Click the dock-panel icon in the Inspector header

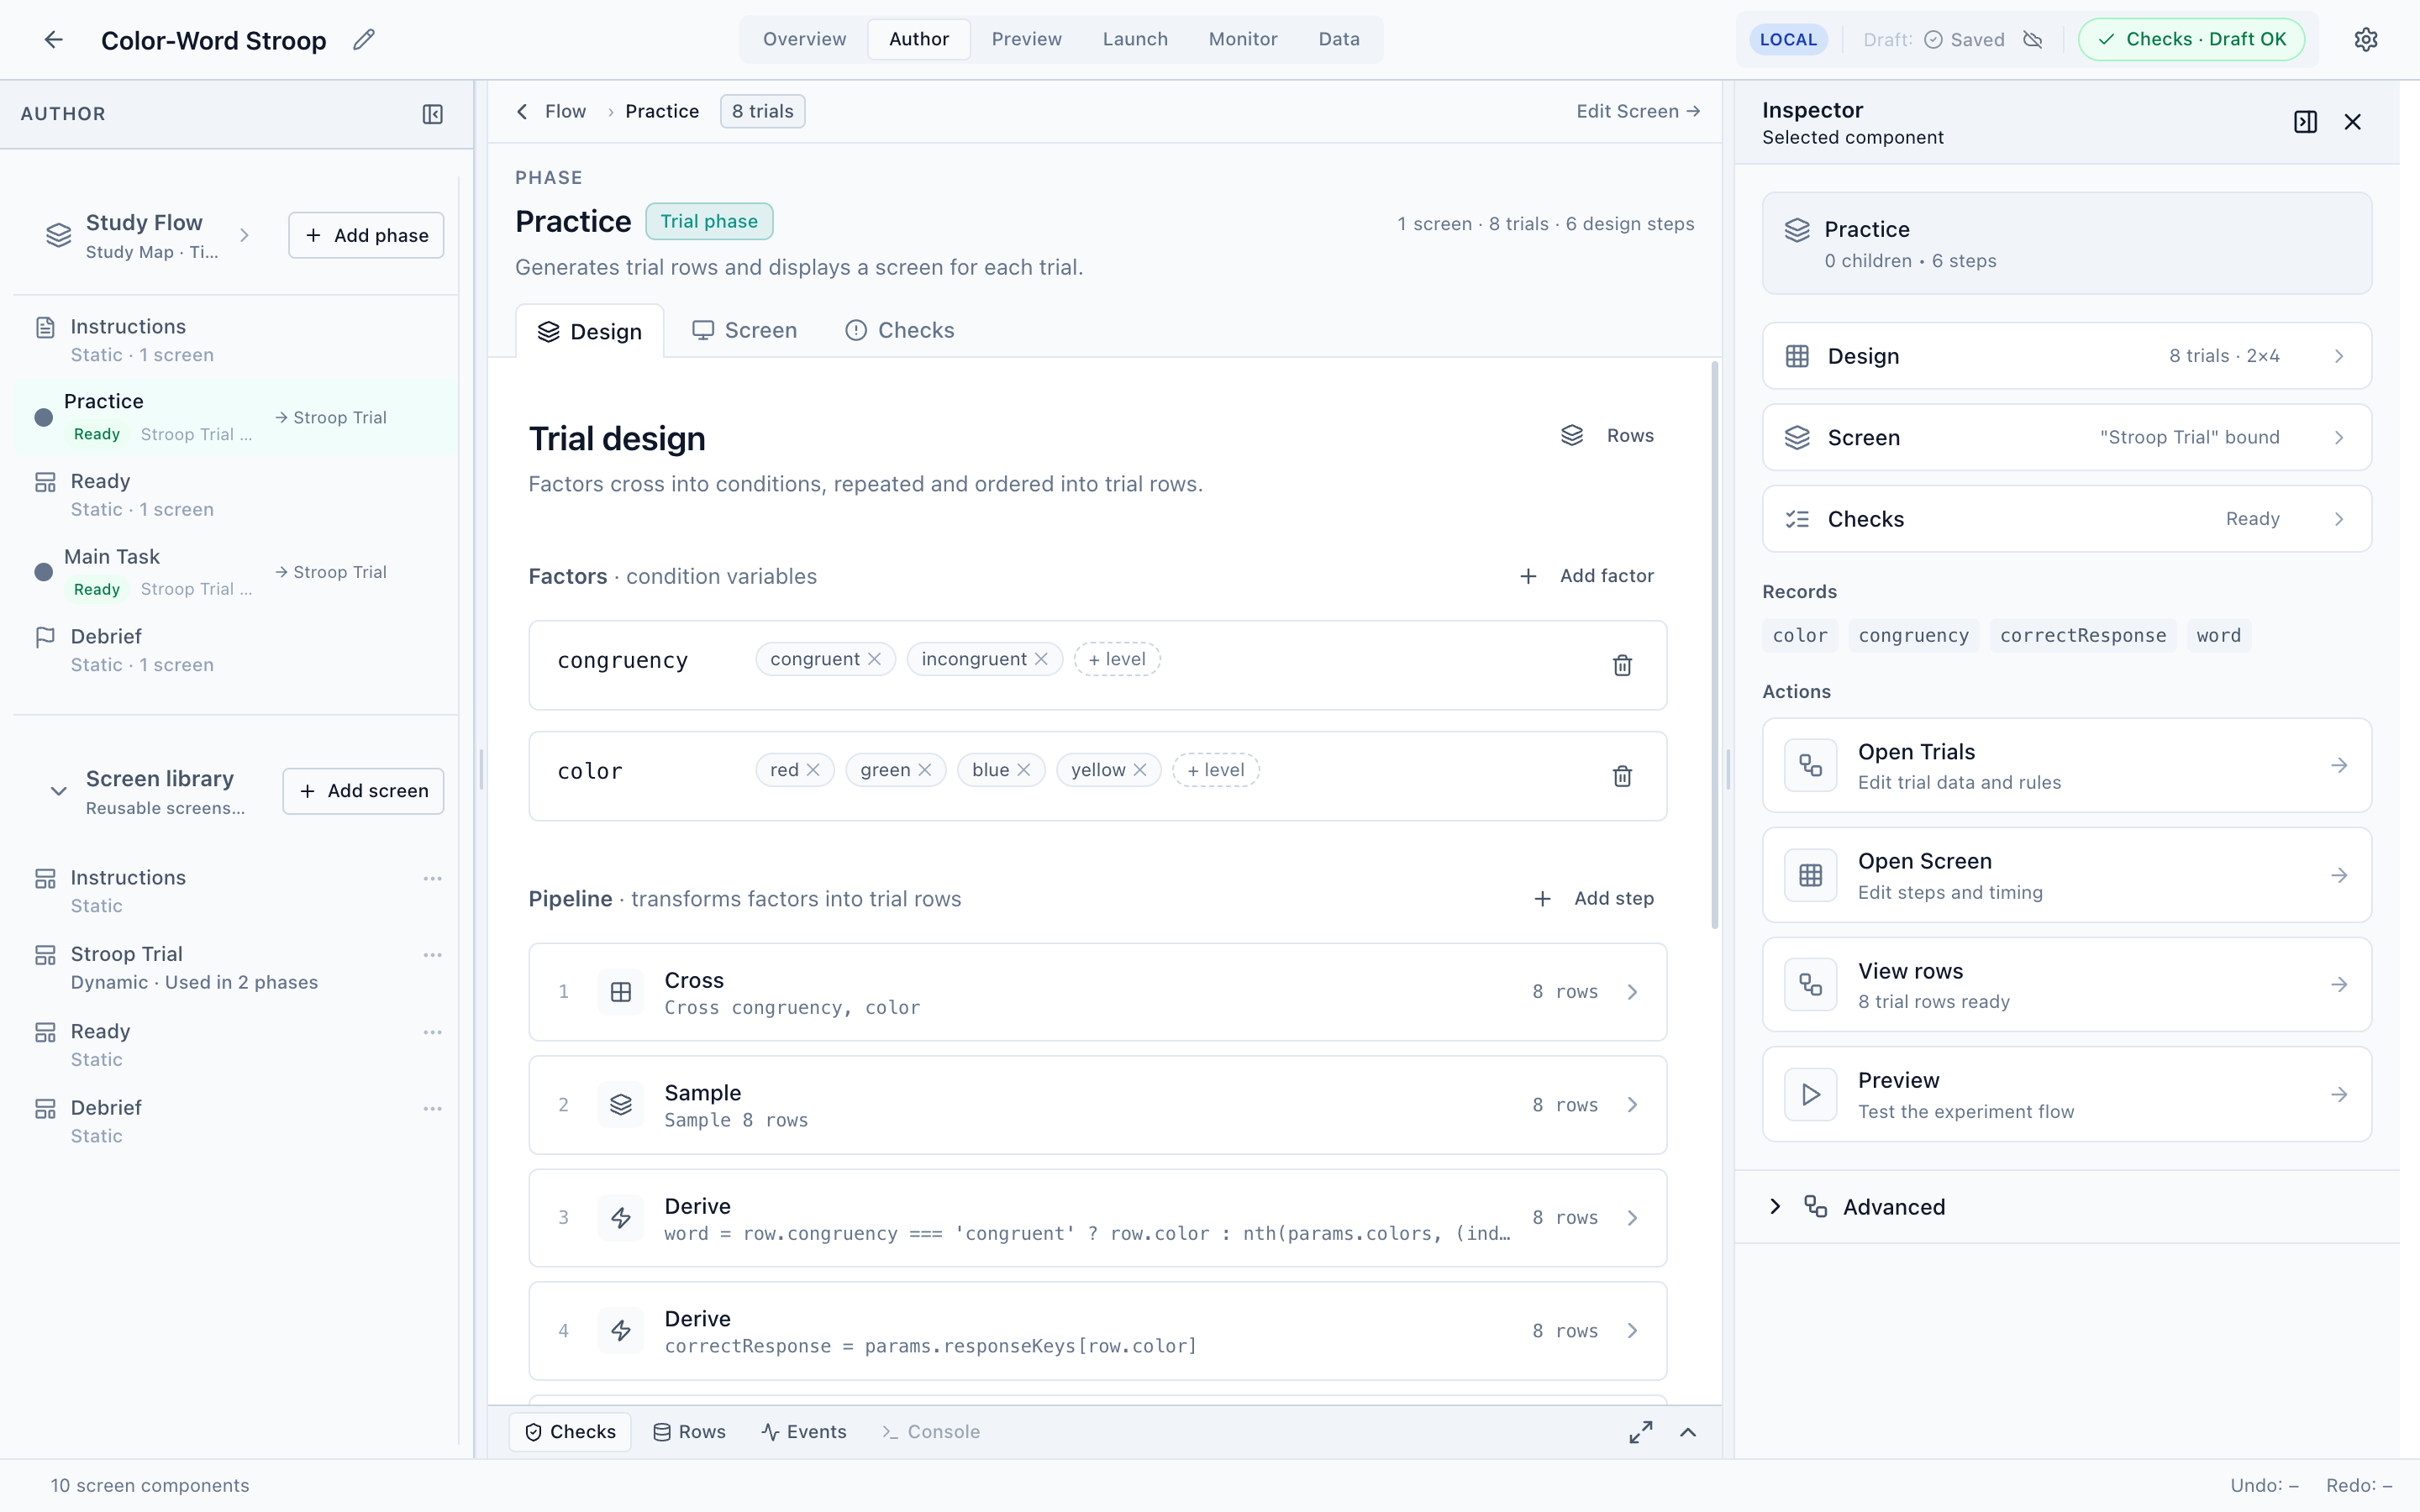tap(2305, 122)
